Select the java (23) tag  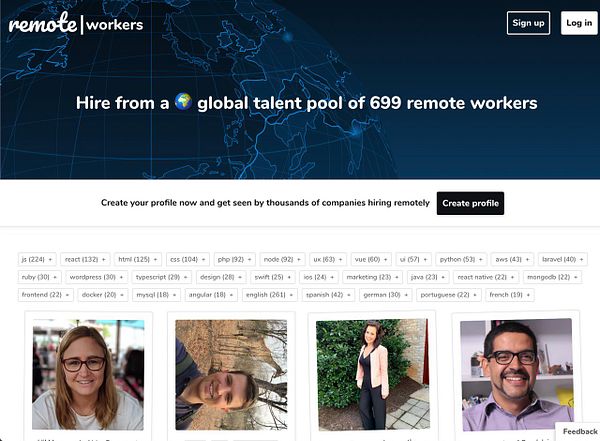coord(428,277)
